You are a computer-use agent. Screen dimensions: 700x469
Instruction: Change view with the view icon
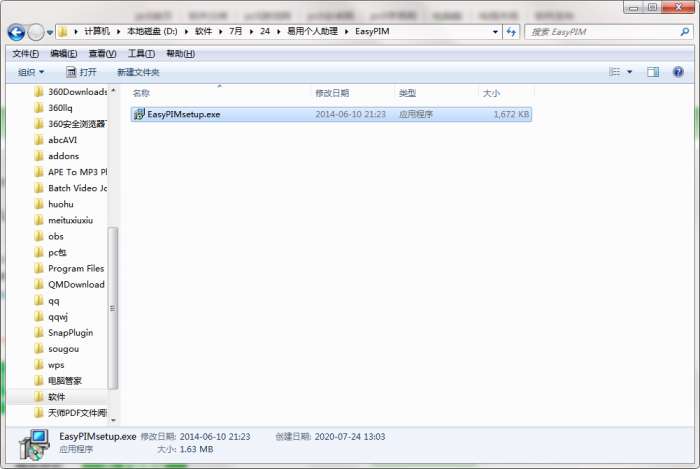(615, 72)
